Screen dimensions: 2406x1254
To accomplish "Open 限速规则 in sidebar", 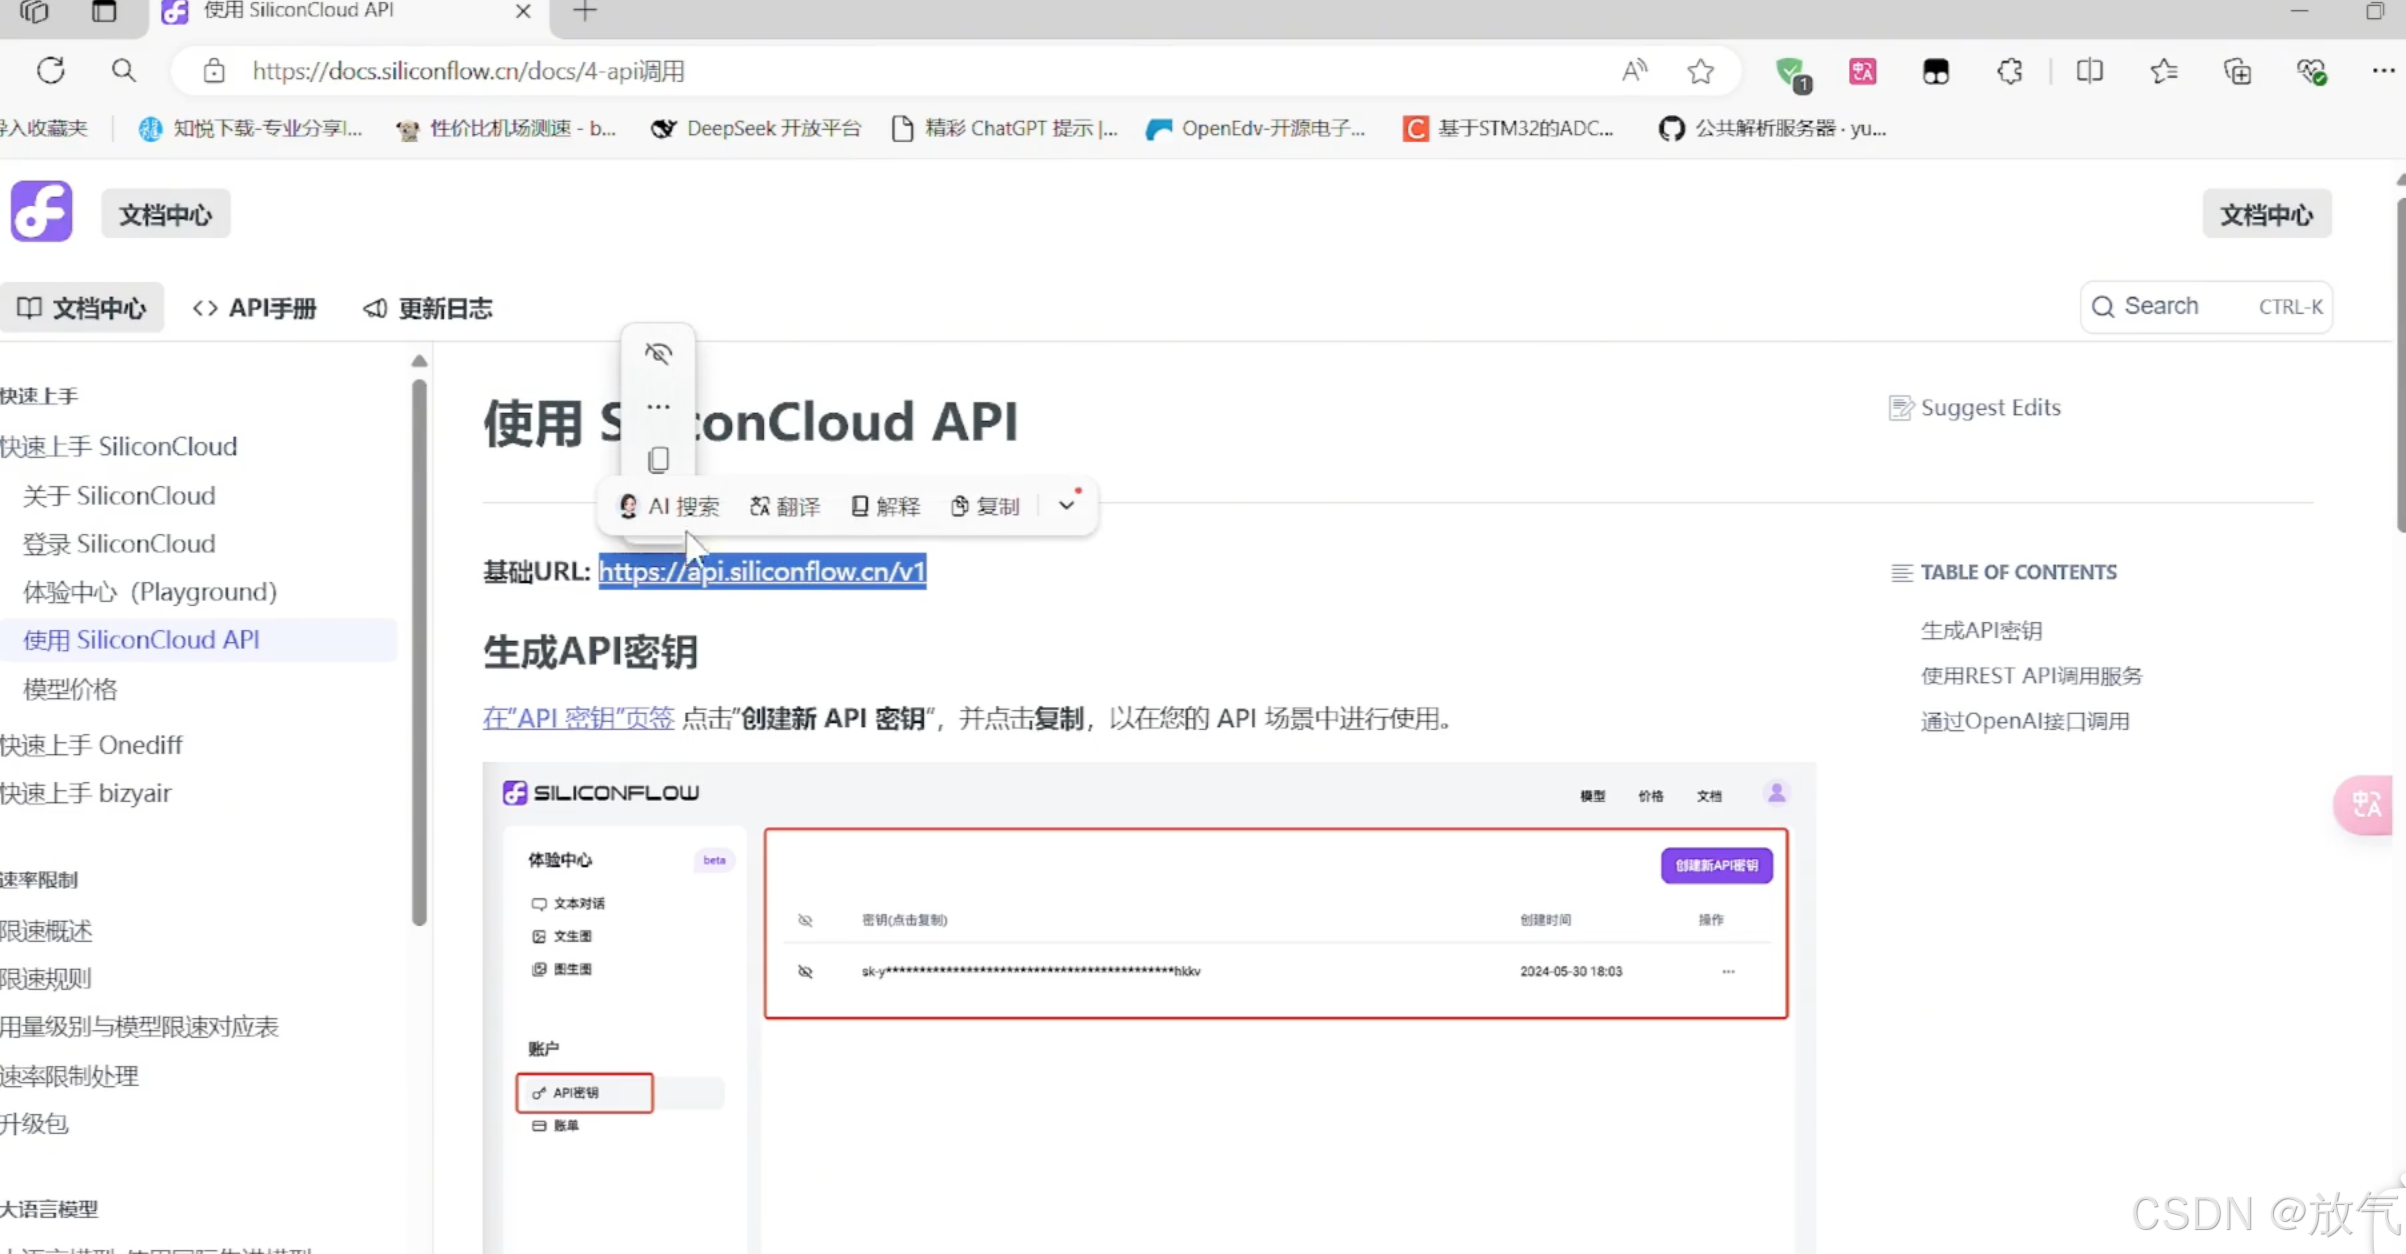I will click(x=46, y=978).
